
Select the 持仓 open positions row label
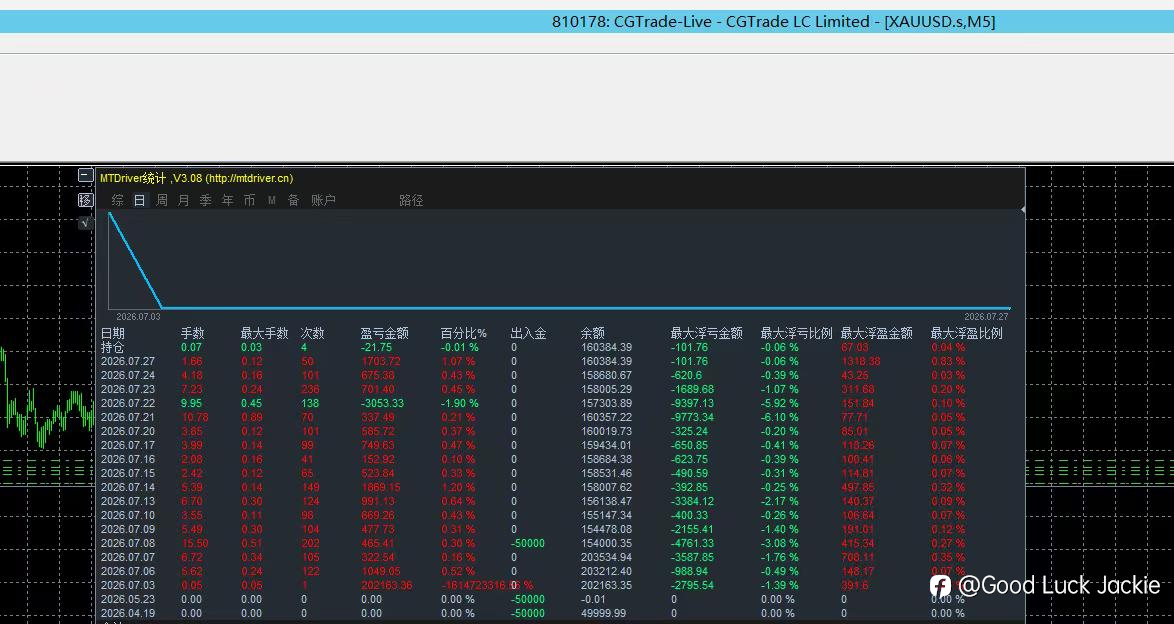tap(113, 348)
